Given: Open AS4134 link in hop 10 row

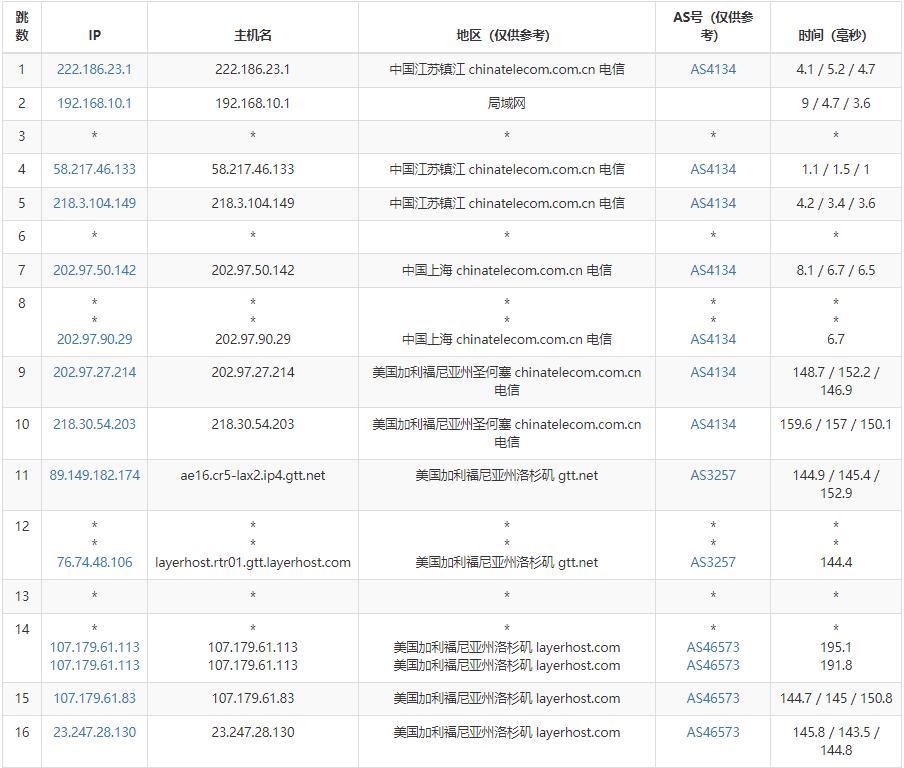Looking at the screenshot, I should (713, 424).
